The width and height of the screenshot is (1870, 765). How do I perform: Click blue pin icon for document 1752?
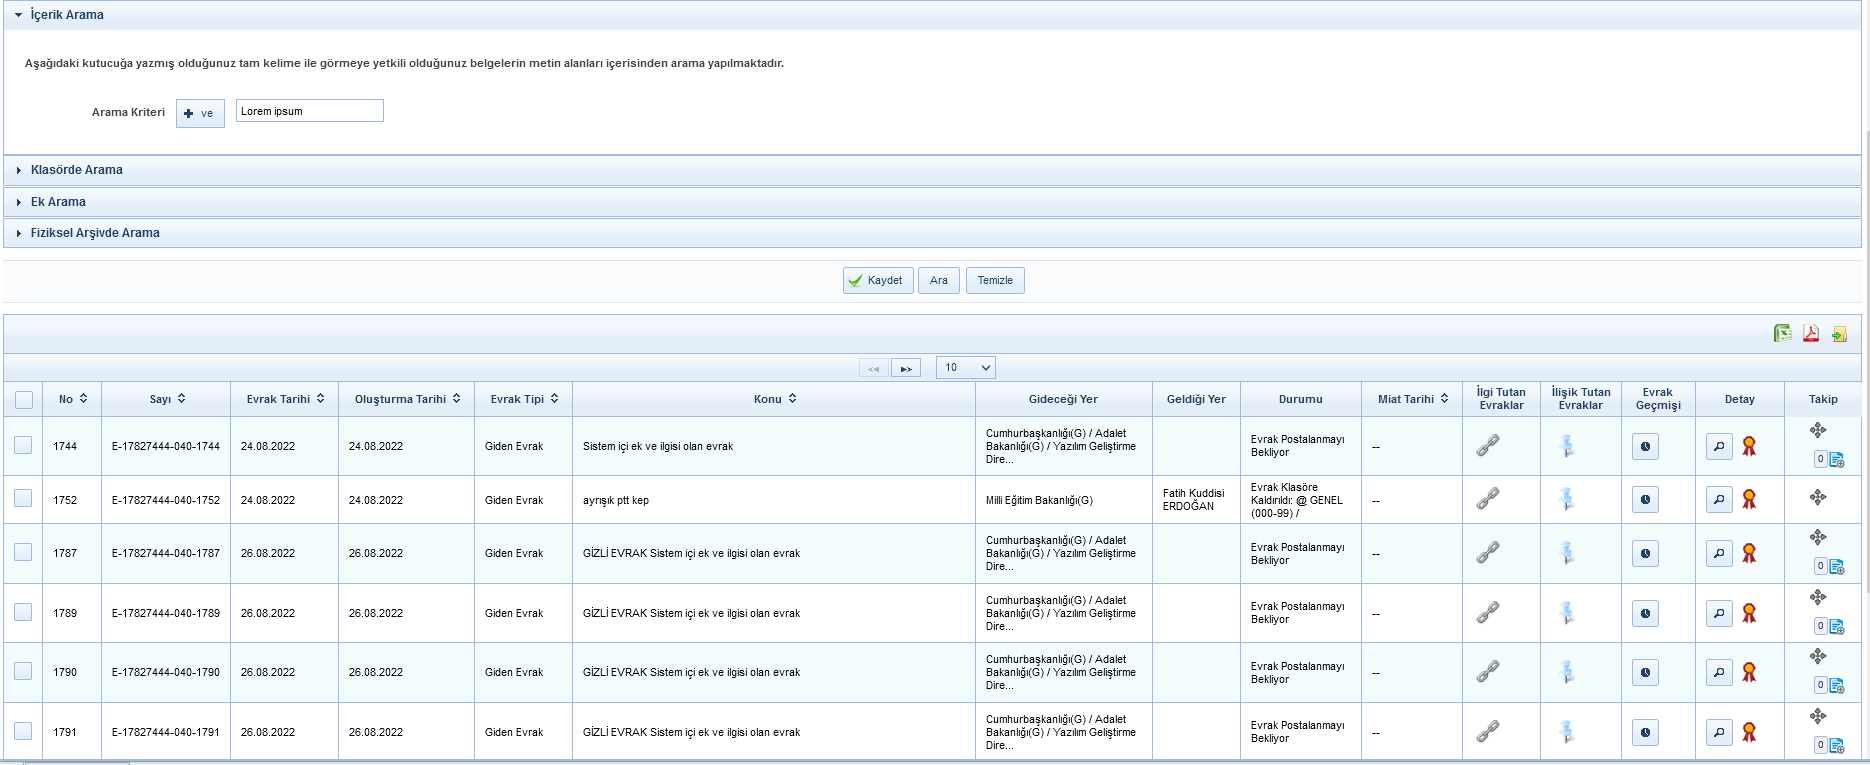point(1567,499)
